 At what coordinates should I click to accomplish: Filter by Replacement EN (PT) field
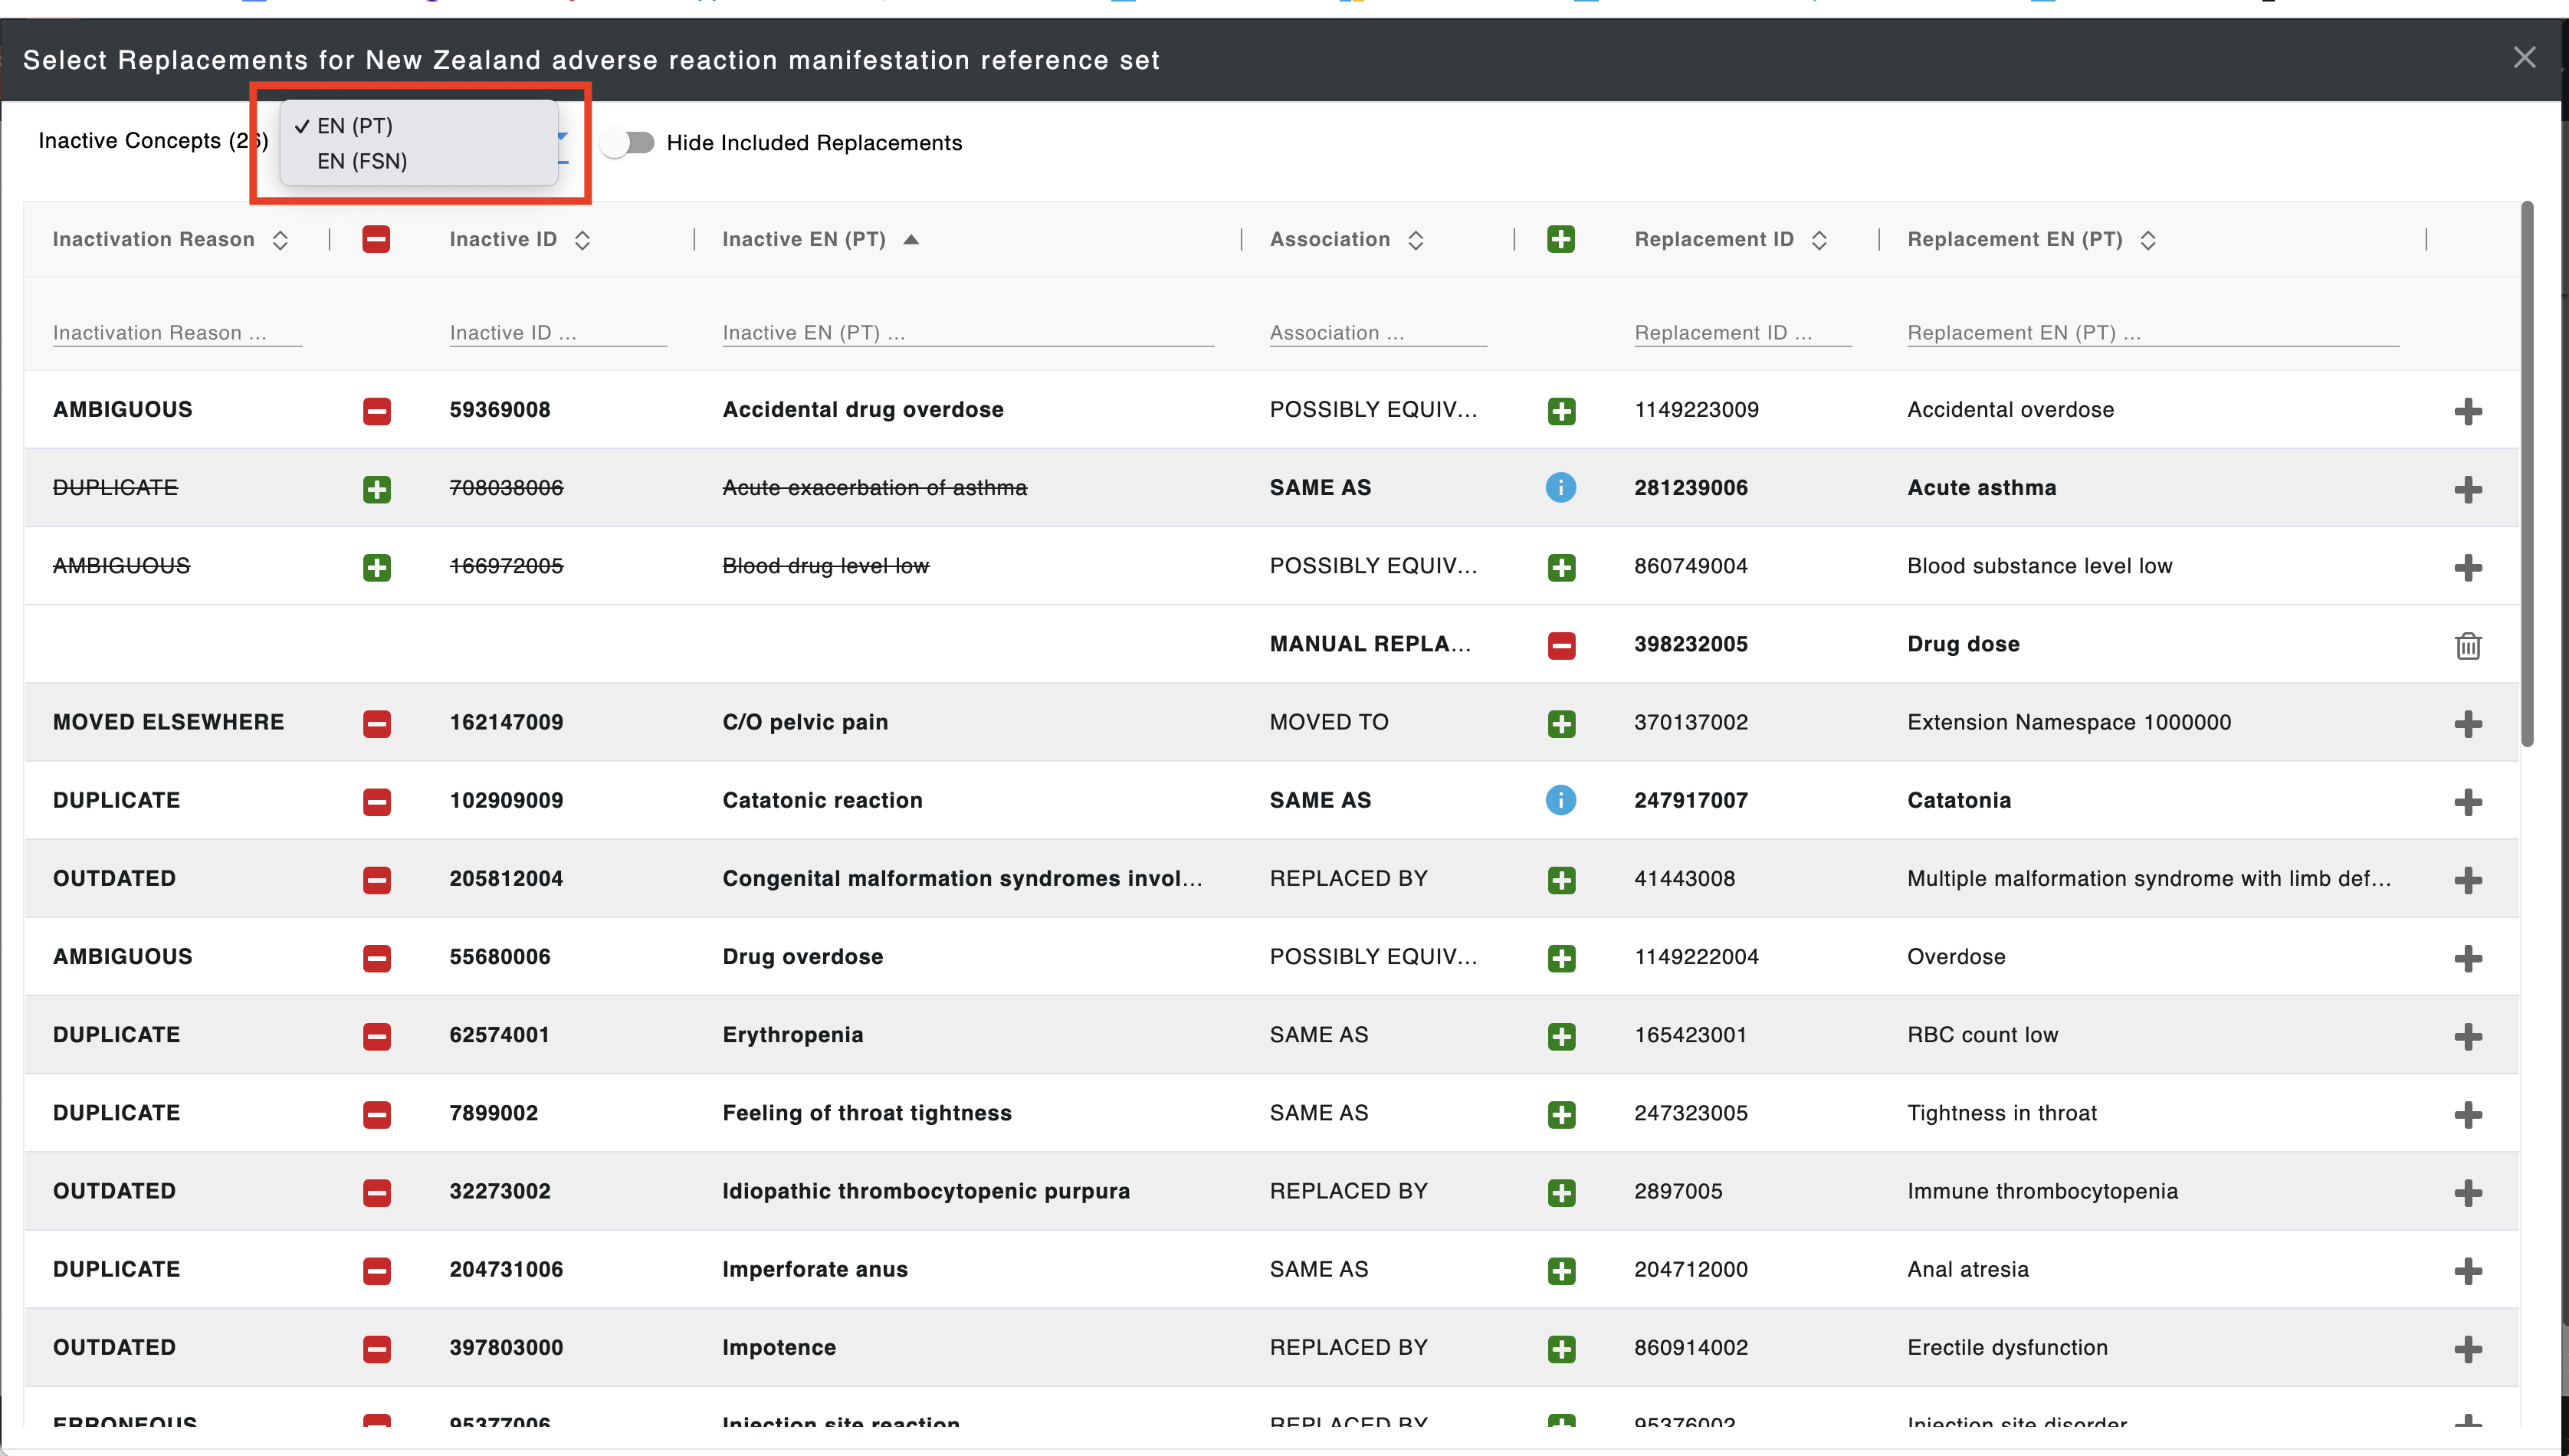[2153, 332]
